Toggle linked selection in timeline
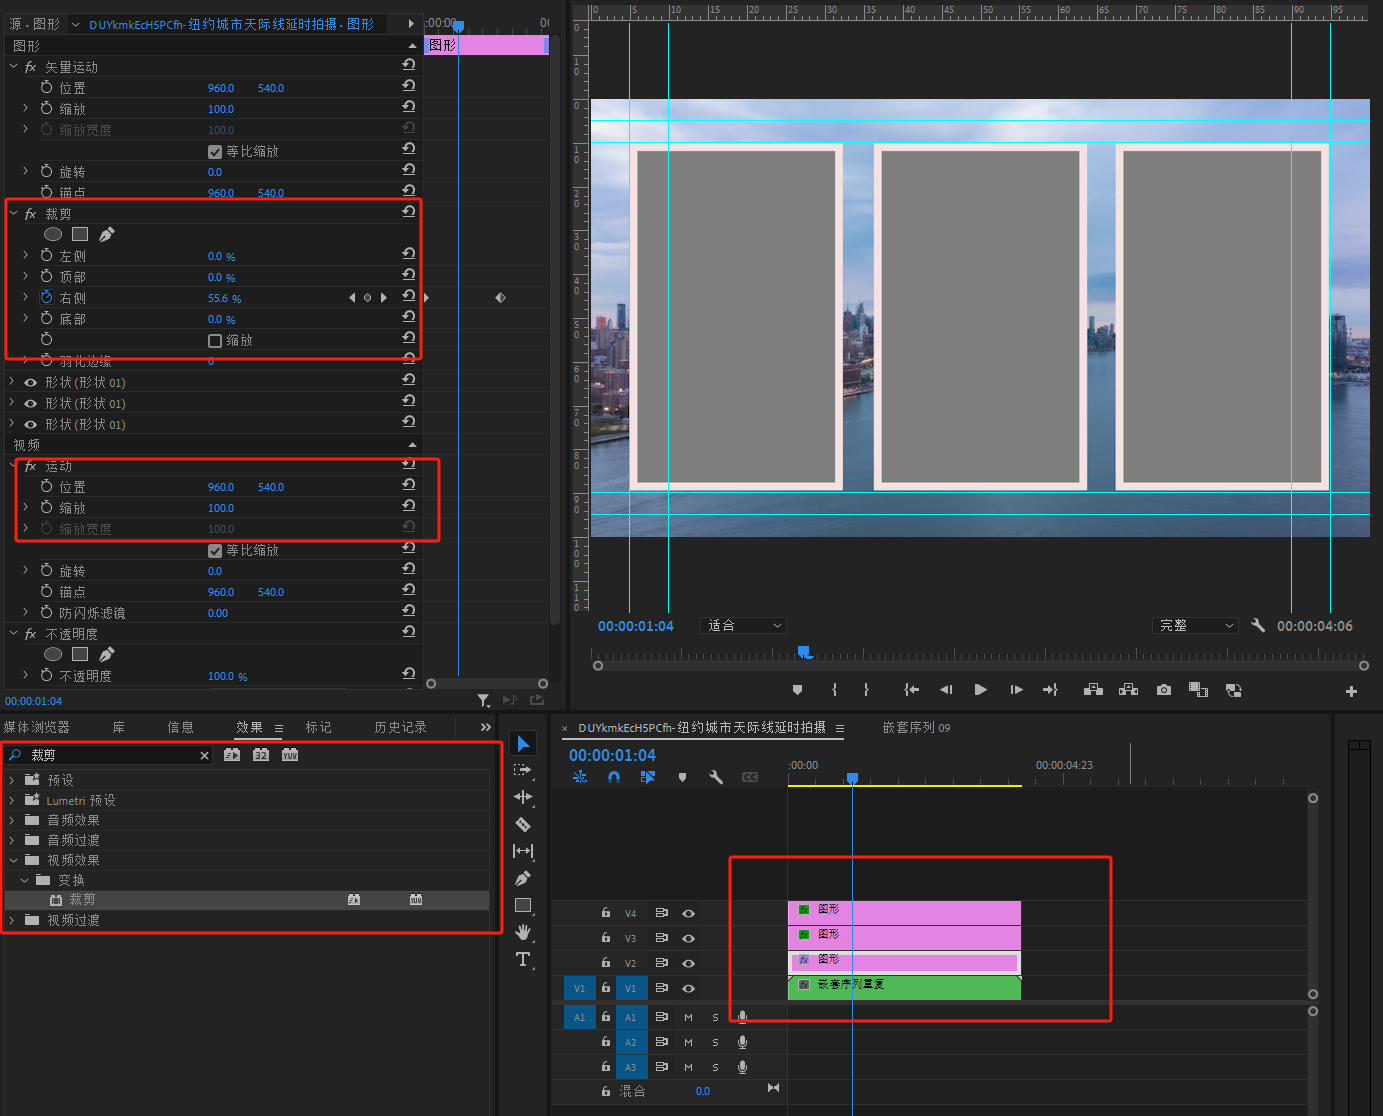 (647, 777)
